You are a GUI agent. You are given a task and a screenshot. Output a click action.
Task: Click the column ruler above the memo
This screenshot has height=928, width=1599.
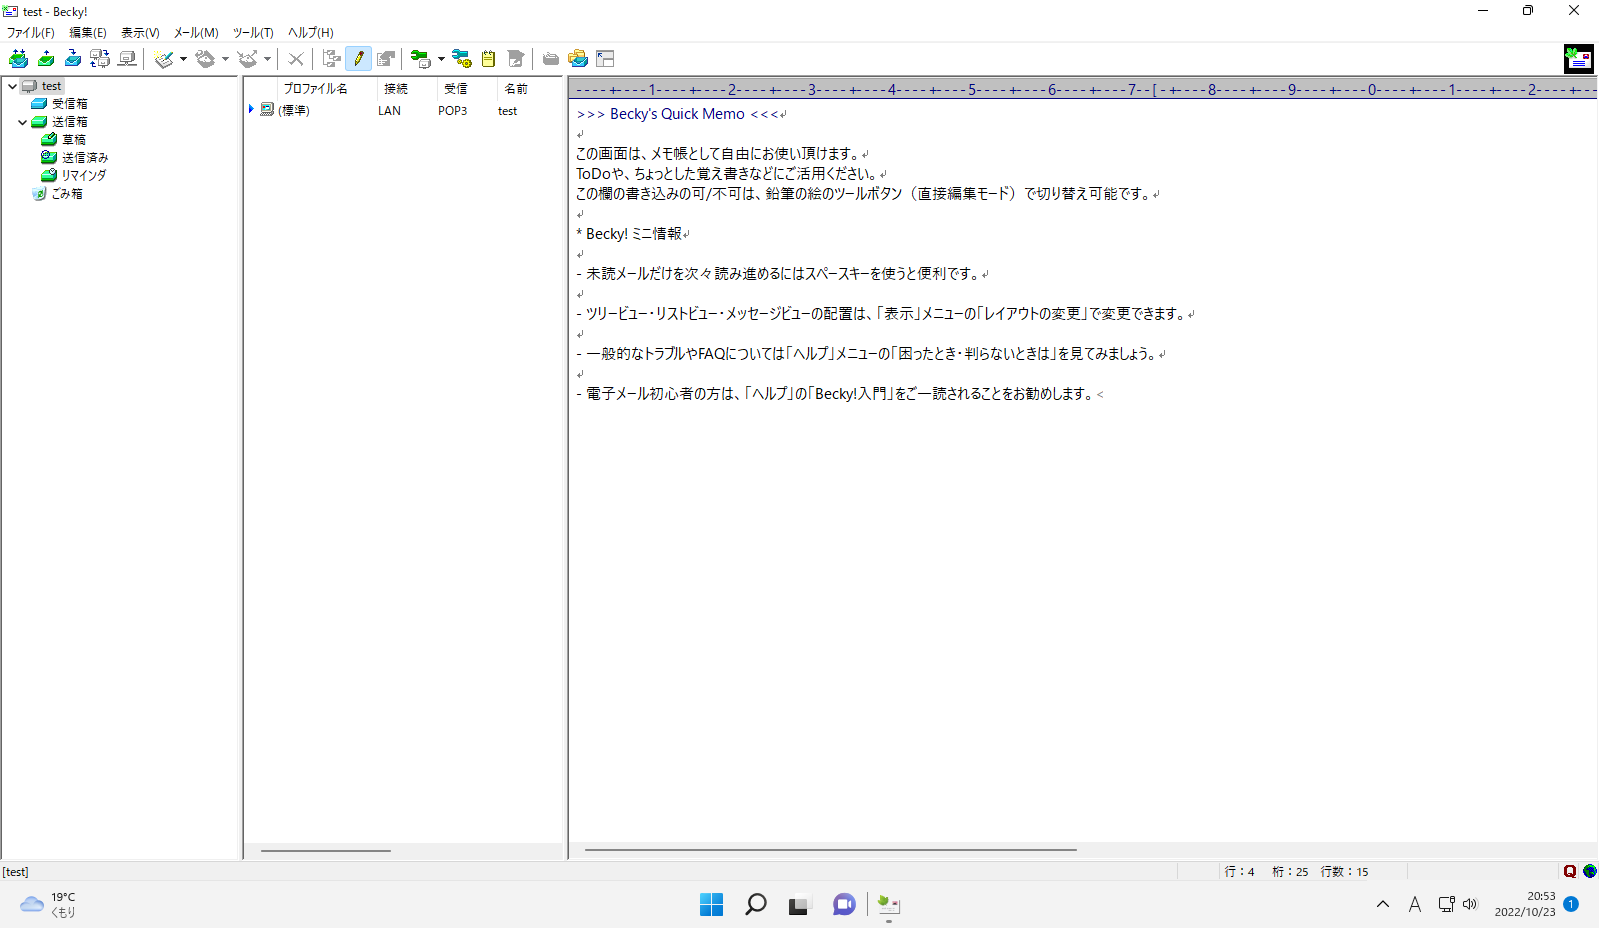click(1083, 89)
